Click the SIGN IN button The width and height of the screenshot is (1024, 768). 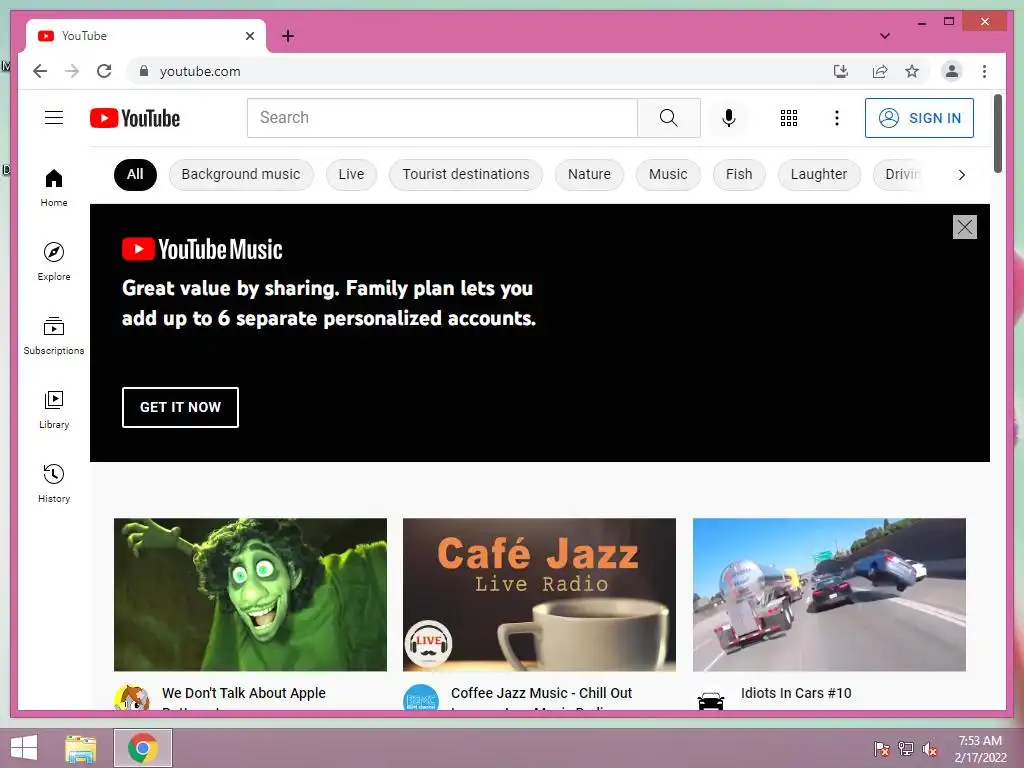click(919, 118)
